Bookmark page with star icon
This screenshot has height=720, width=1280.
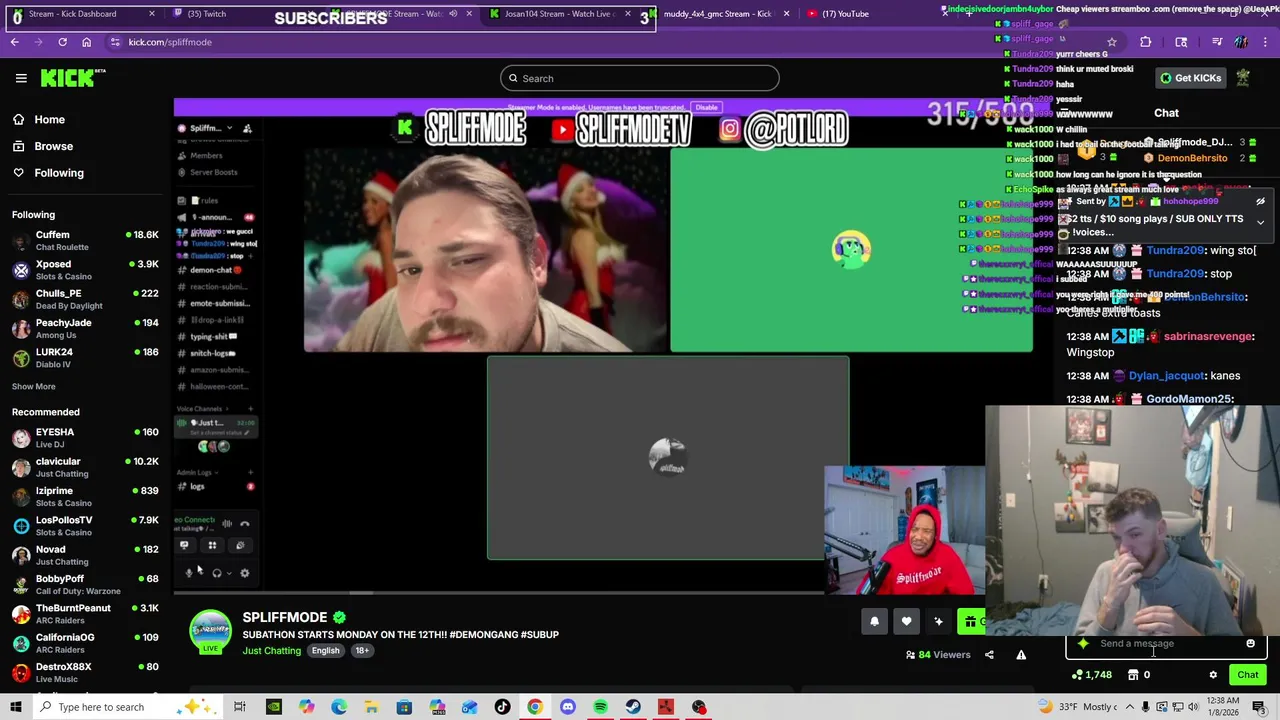click(1111, 42)
